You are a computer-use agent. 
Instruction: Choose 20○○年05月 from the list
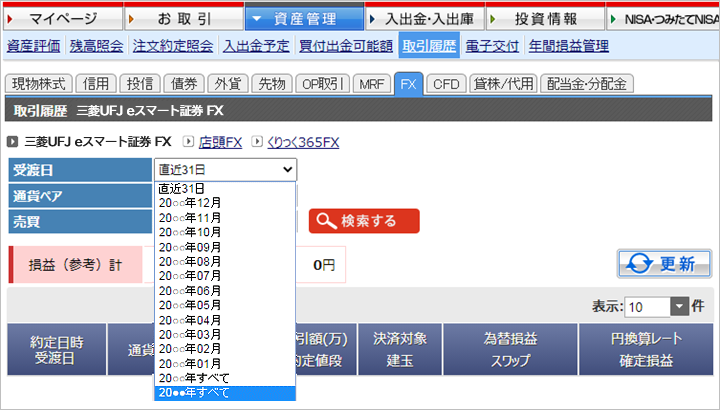[225, 305]
